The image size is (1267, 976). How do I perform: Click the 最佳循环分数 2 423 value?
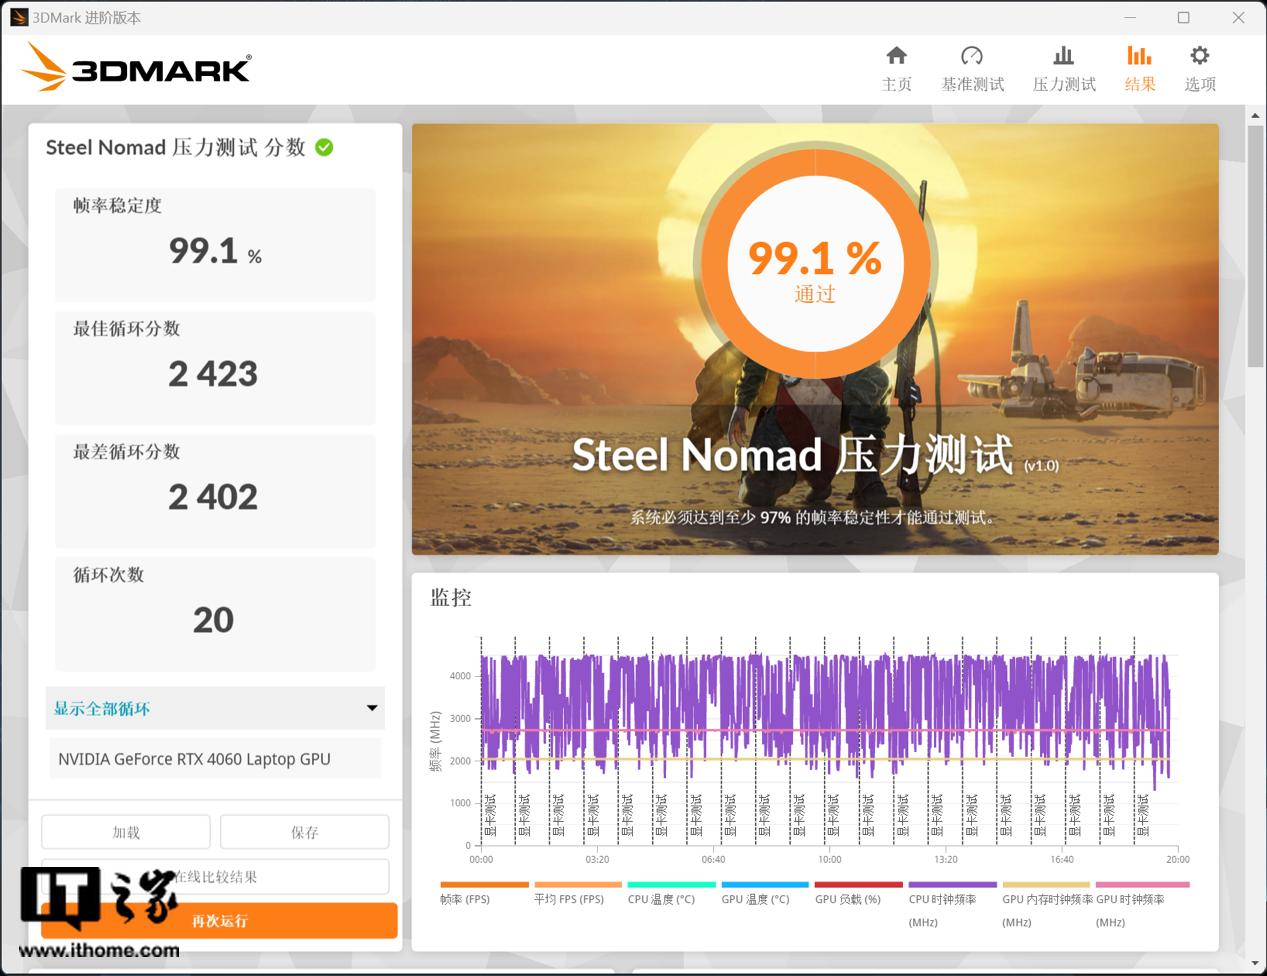(x=213, y=374)
